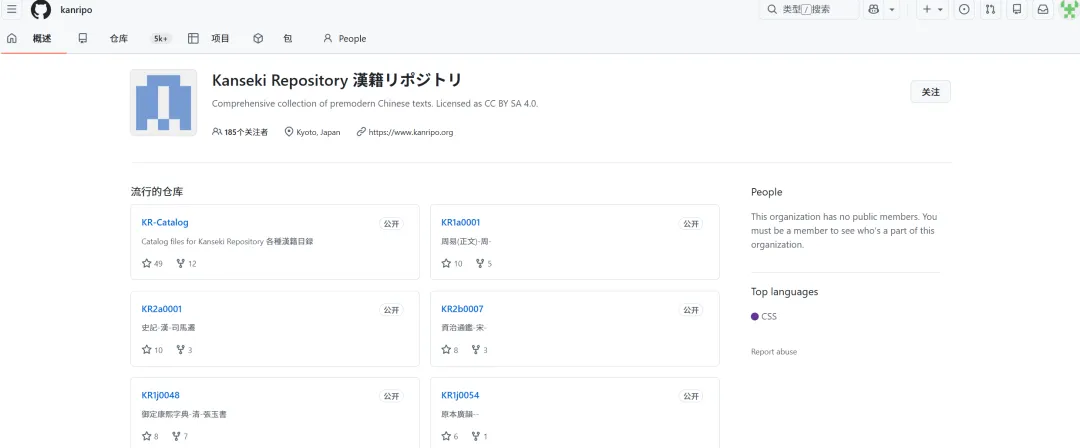This screenshot has width=1080, height=448.
Task: Click the star count on KR2b0007
Action: [450, 350]
